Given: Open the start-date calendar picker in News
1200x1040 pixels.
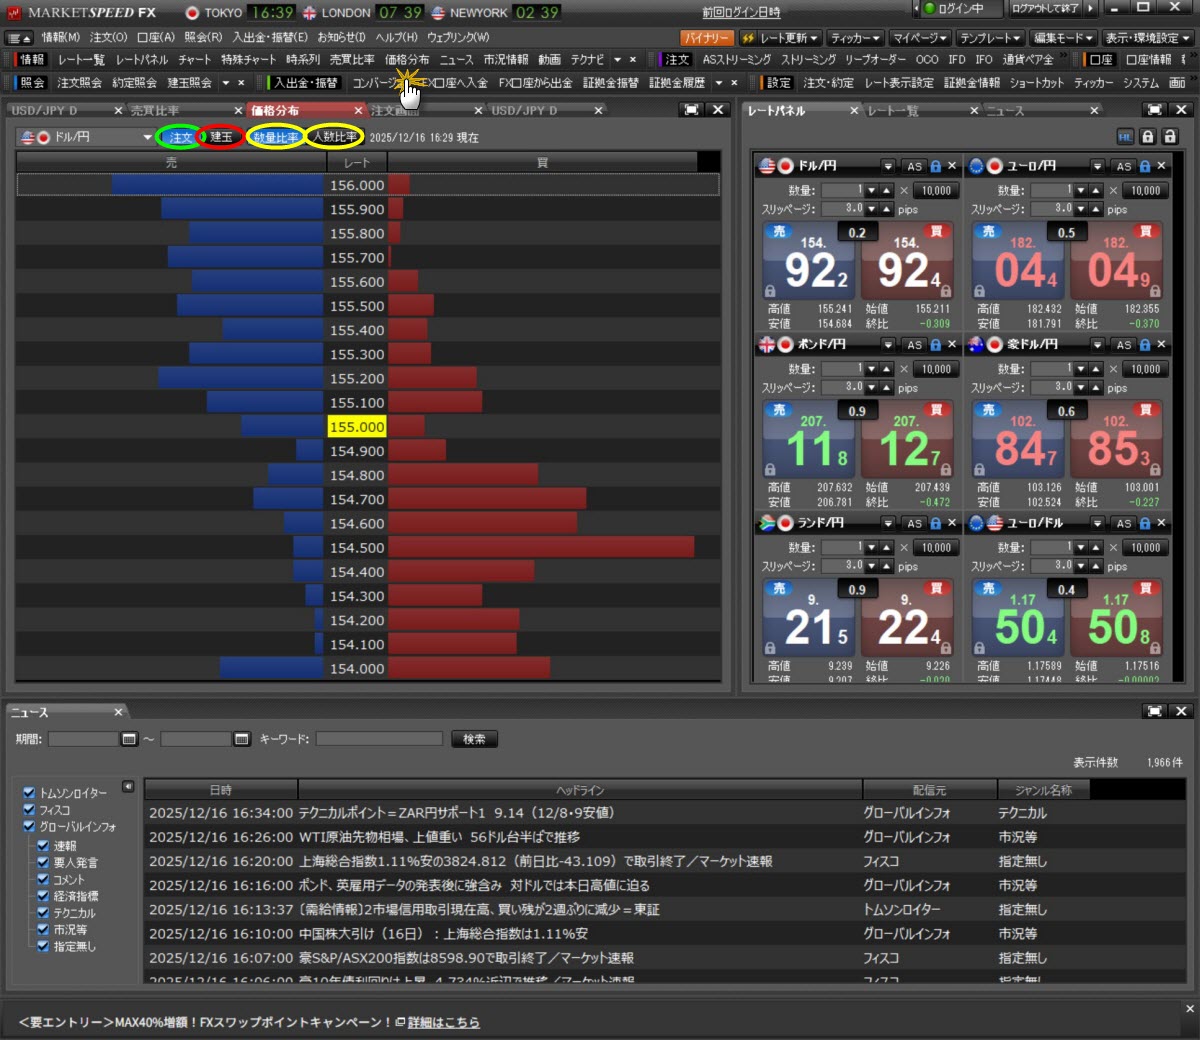Looking at the screenshot, I should 129,739.
